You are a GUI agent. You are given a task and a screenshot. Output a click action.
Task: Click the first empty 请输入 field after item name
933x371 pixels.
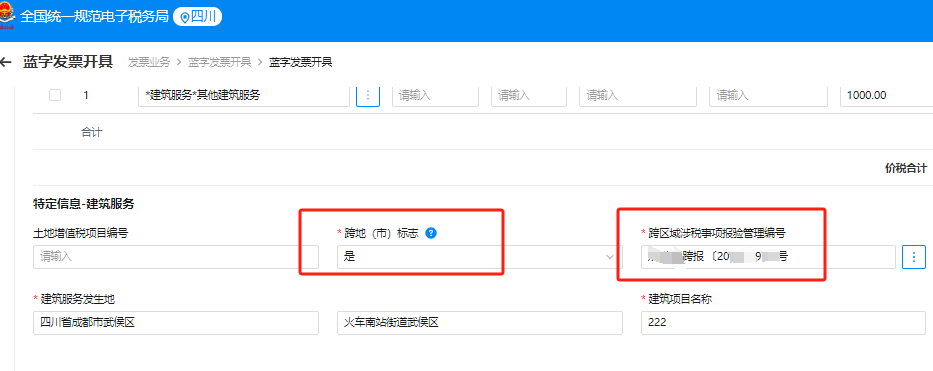tap(435, 95)
